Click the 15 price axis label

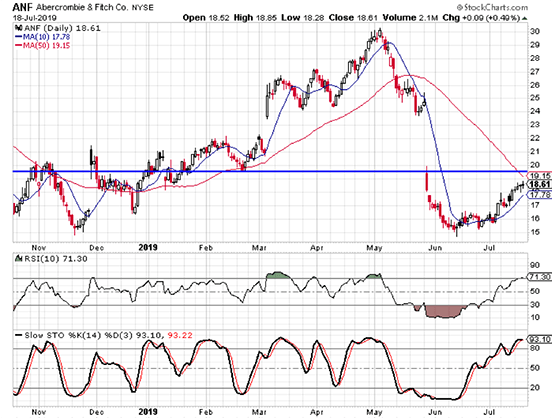point(535,232)
